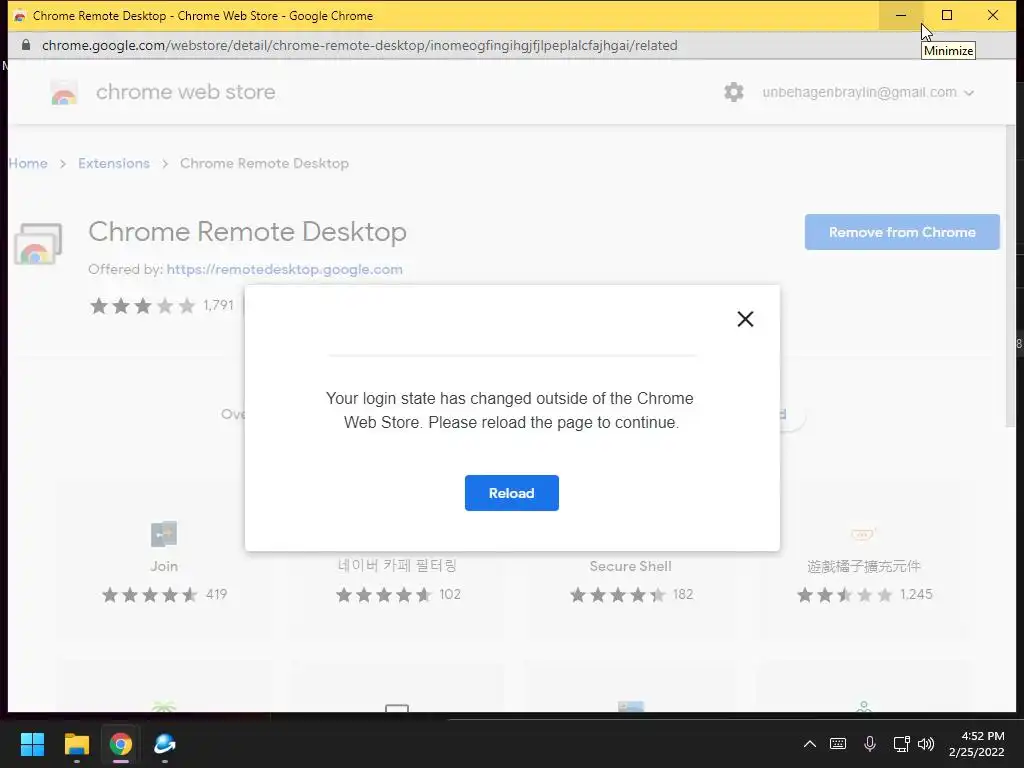Screen dimensions: 1024x768
Task: Click the address bar URL
Action: [x=359, y=46]
